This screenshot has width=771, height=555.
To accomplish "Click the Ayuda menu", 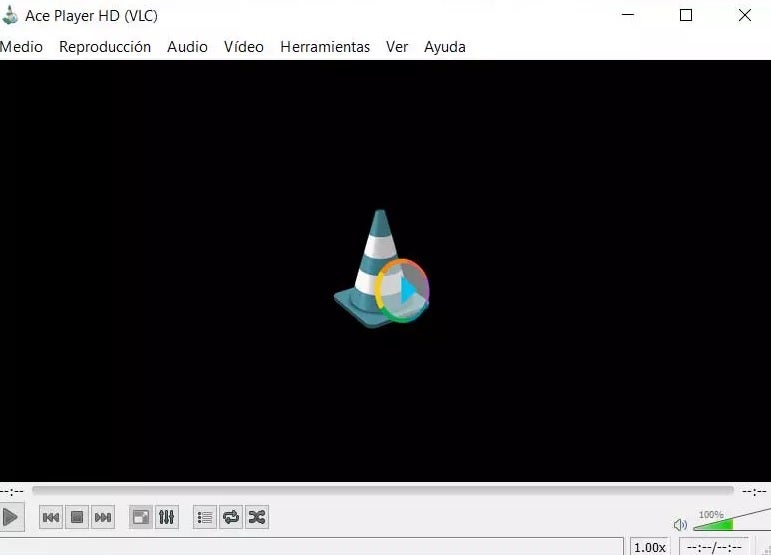I will 445,47.
